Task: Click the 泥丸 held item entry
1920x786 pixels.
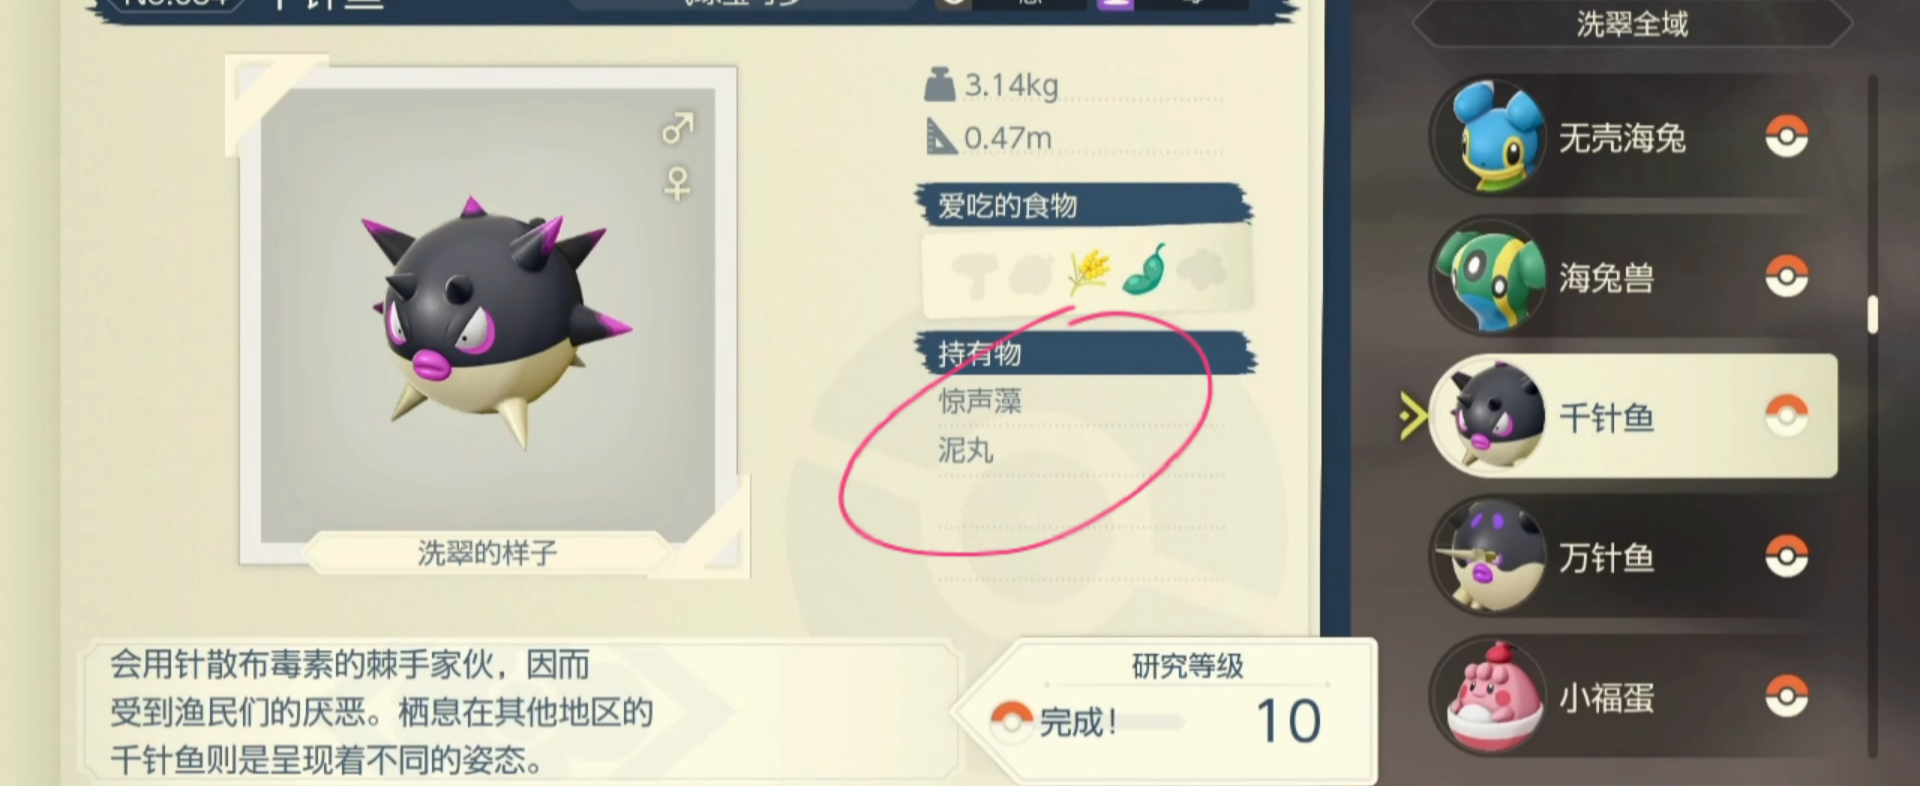Action: point(965,450)
